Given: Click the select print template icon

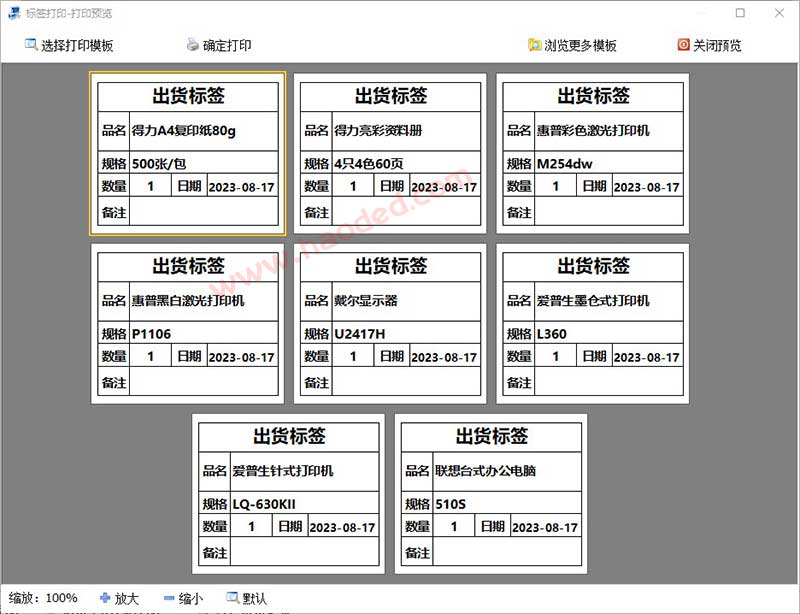Looking at the screenshot, I should (31, 45).
